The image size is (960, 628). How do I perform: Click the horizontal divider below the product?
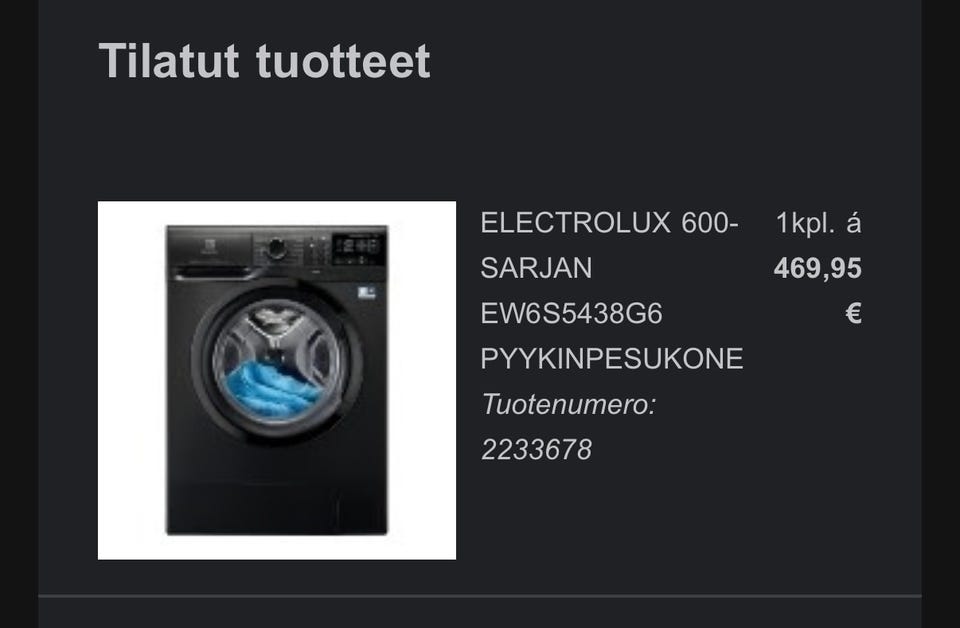pos(480,596)
